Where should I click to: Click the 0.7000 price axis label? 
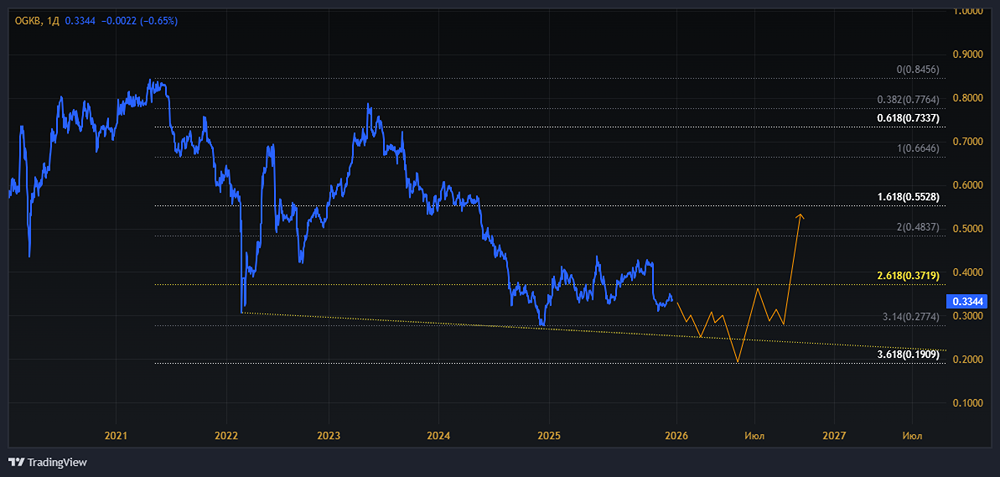pyautogui.click(x=966, y=142)
